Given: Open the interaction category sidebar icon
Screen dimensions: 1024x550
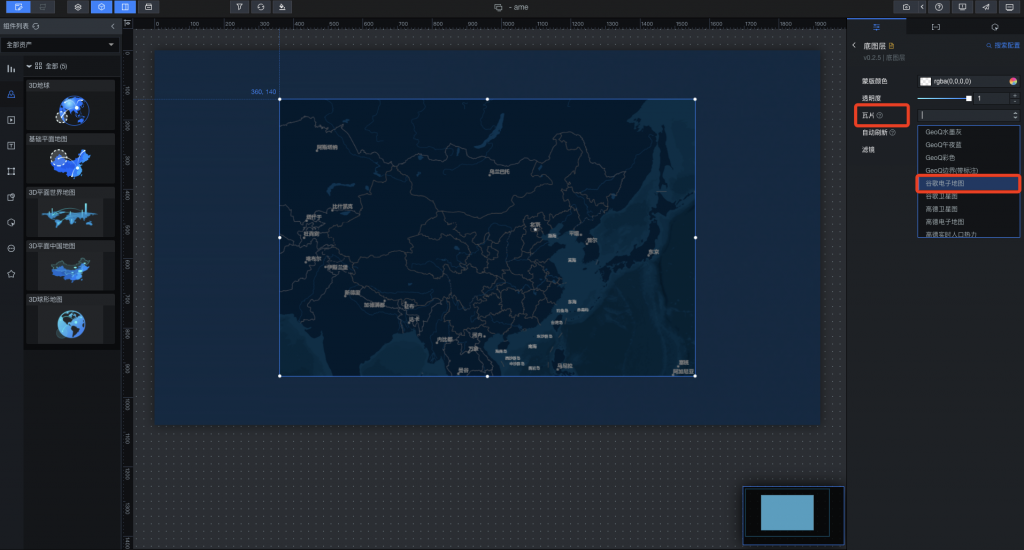Looking at the screenshot, I should [11, 223].
